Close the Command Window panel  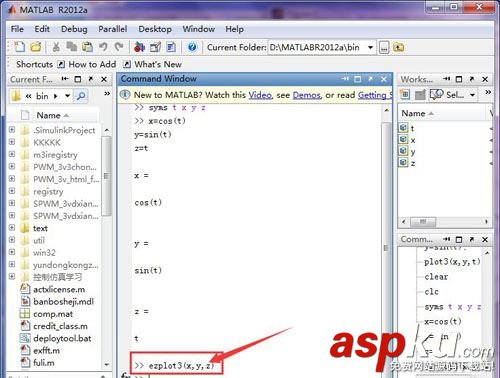[x=384, y=79]
